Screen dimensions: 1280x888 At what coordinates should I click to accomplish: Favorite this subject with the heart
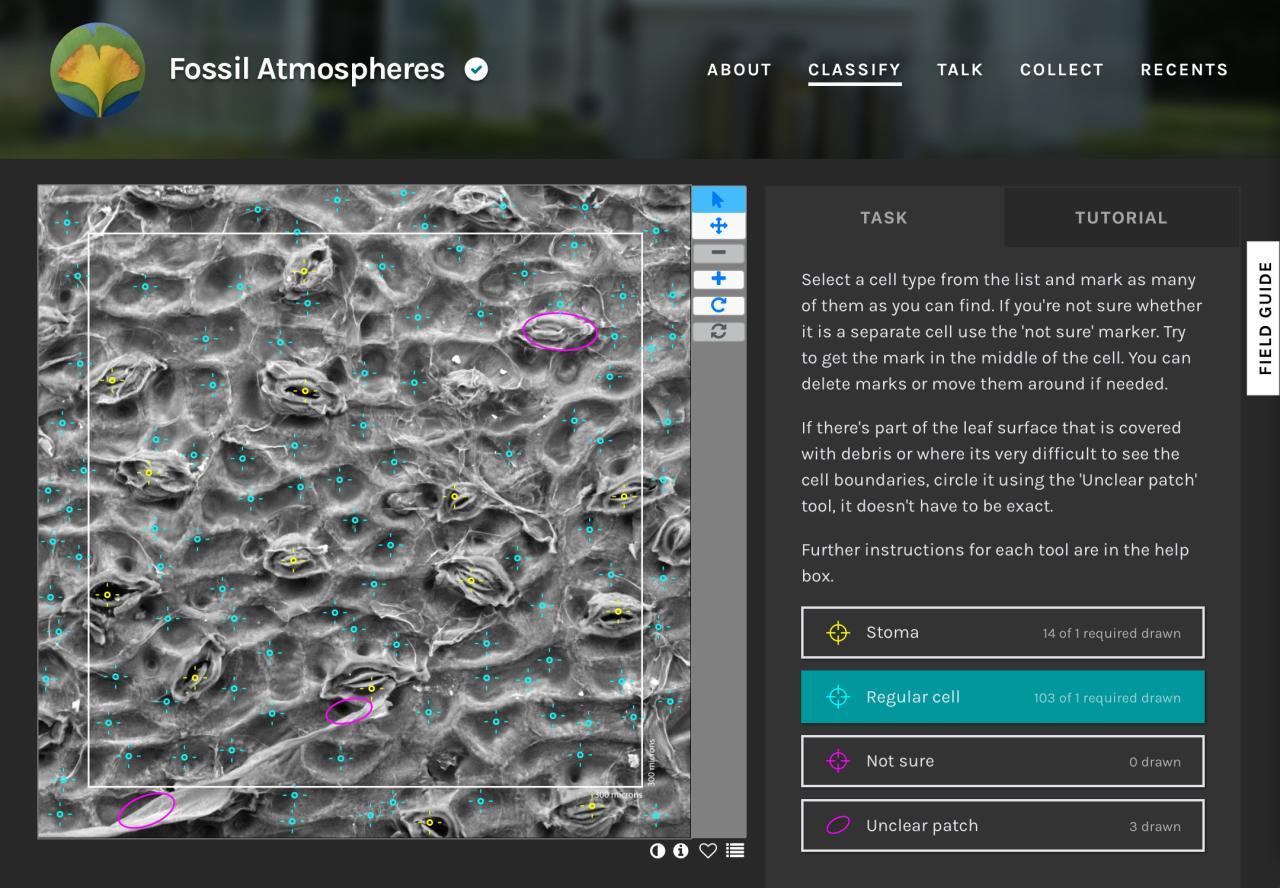click(x=708, y=851)
